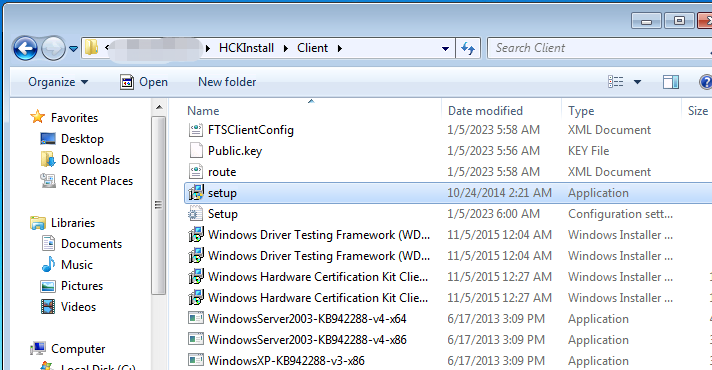
Task: Click Open in the toolbar
Action: coord(144,82)
